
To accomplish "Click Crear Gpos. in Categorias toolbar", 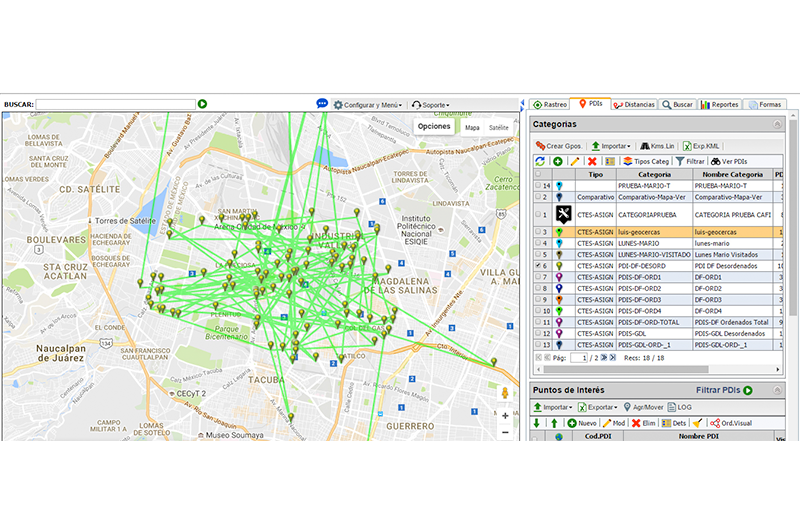I will click(559, 146).
